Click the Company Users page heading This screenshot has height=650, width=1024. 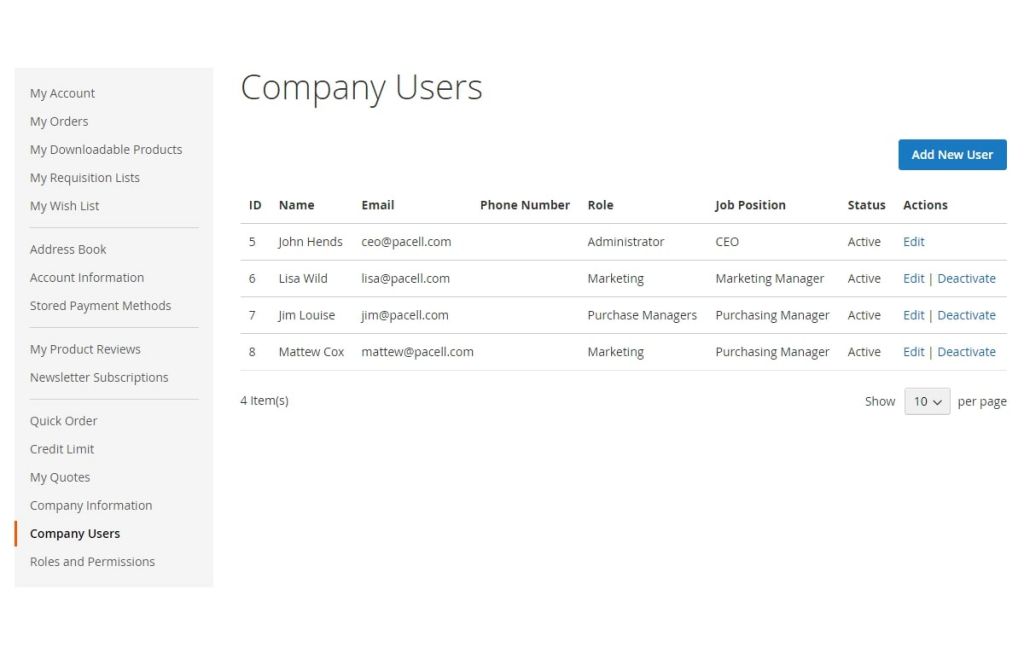[x=361, y=88]
